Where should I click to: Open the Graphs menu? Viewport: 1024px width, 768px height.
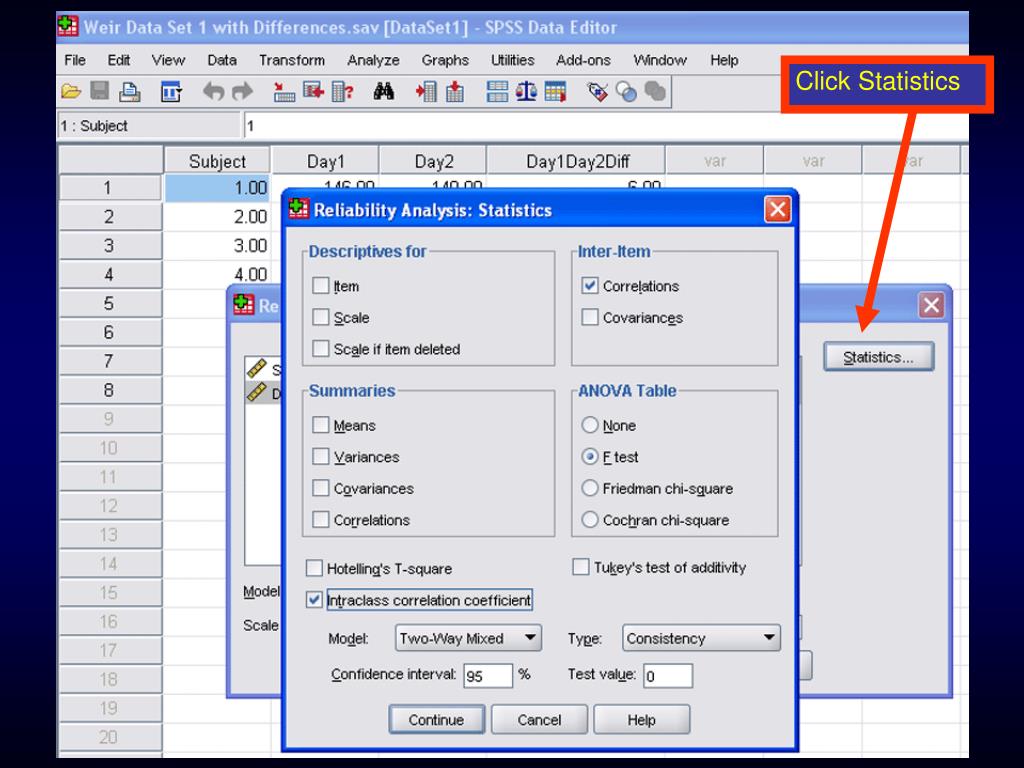445,60
